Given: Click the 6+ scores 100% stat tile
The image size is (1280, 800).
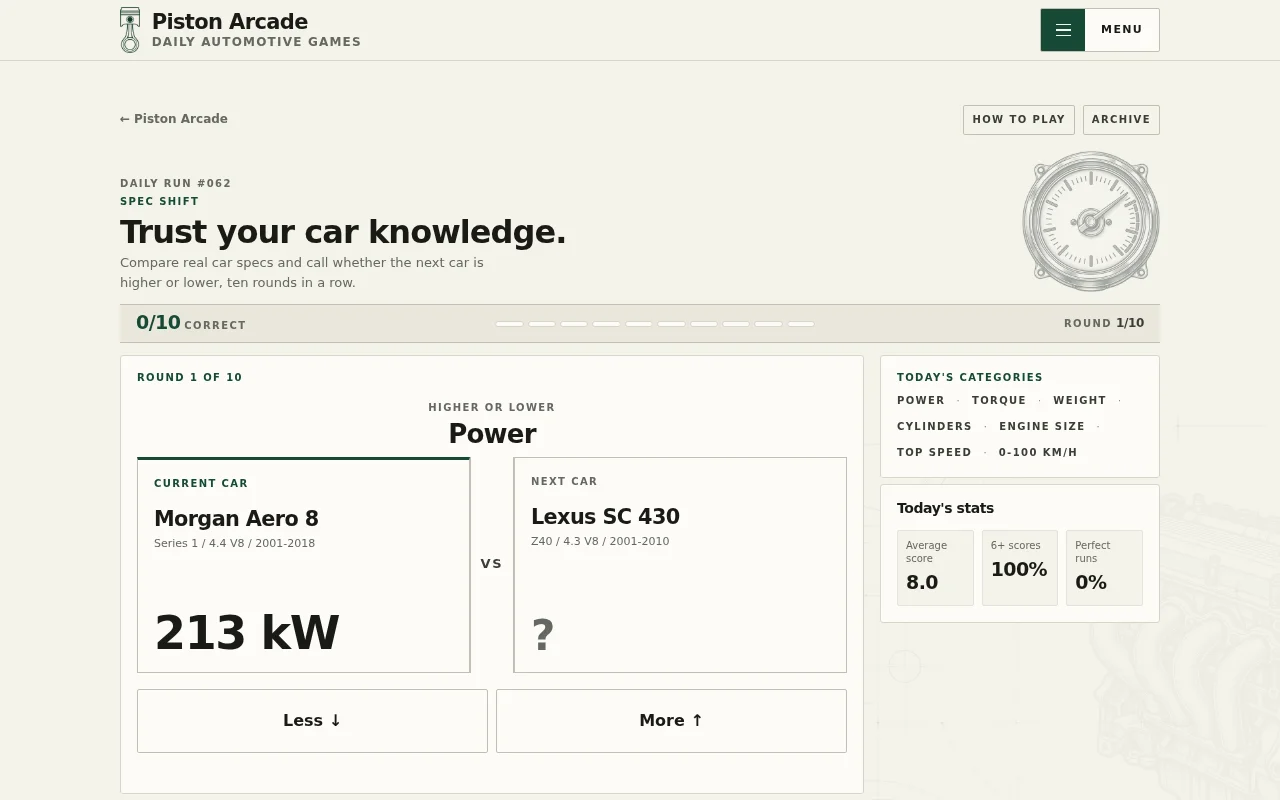Looking at the screenshot, I should click(1020, 568).
